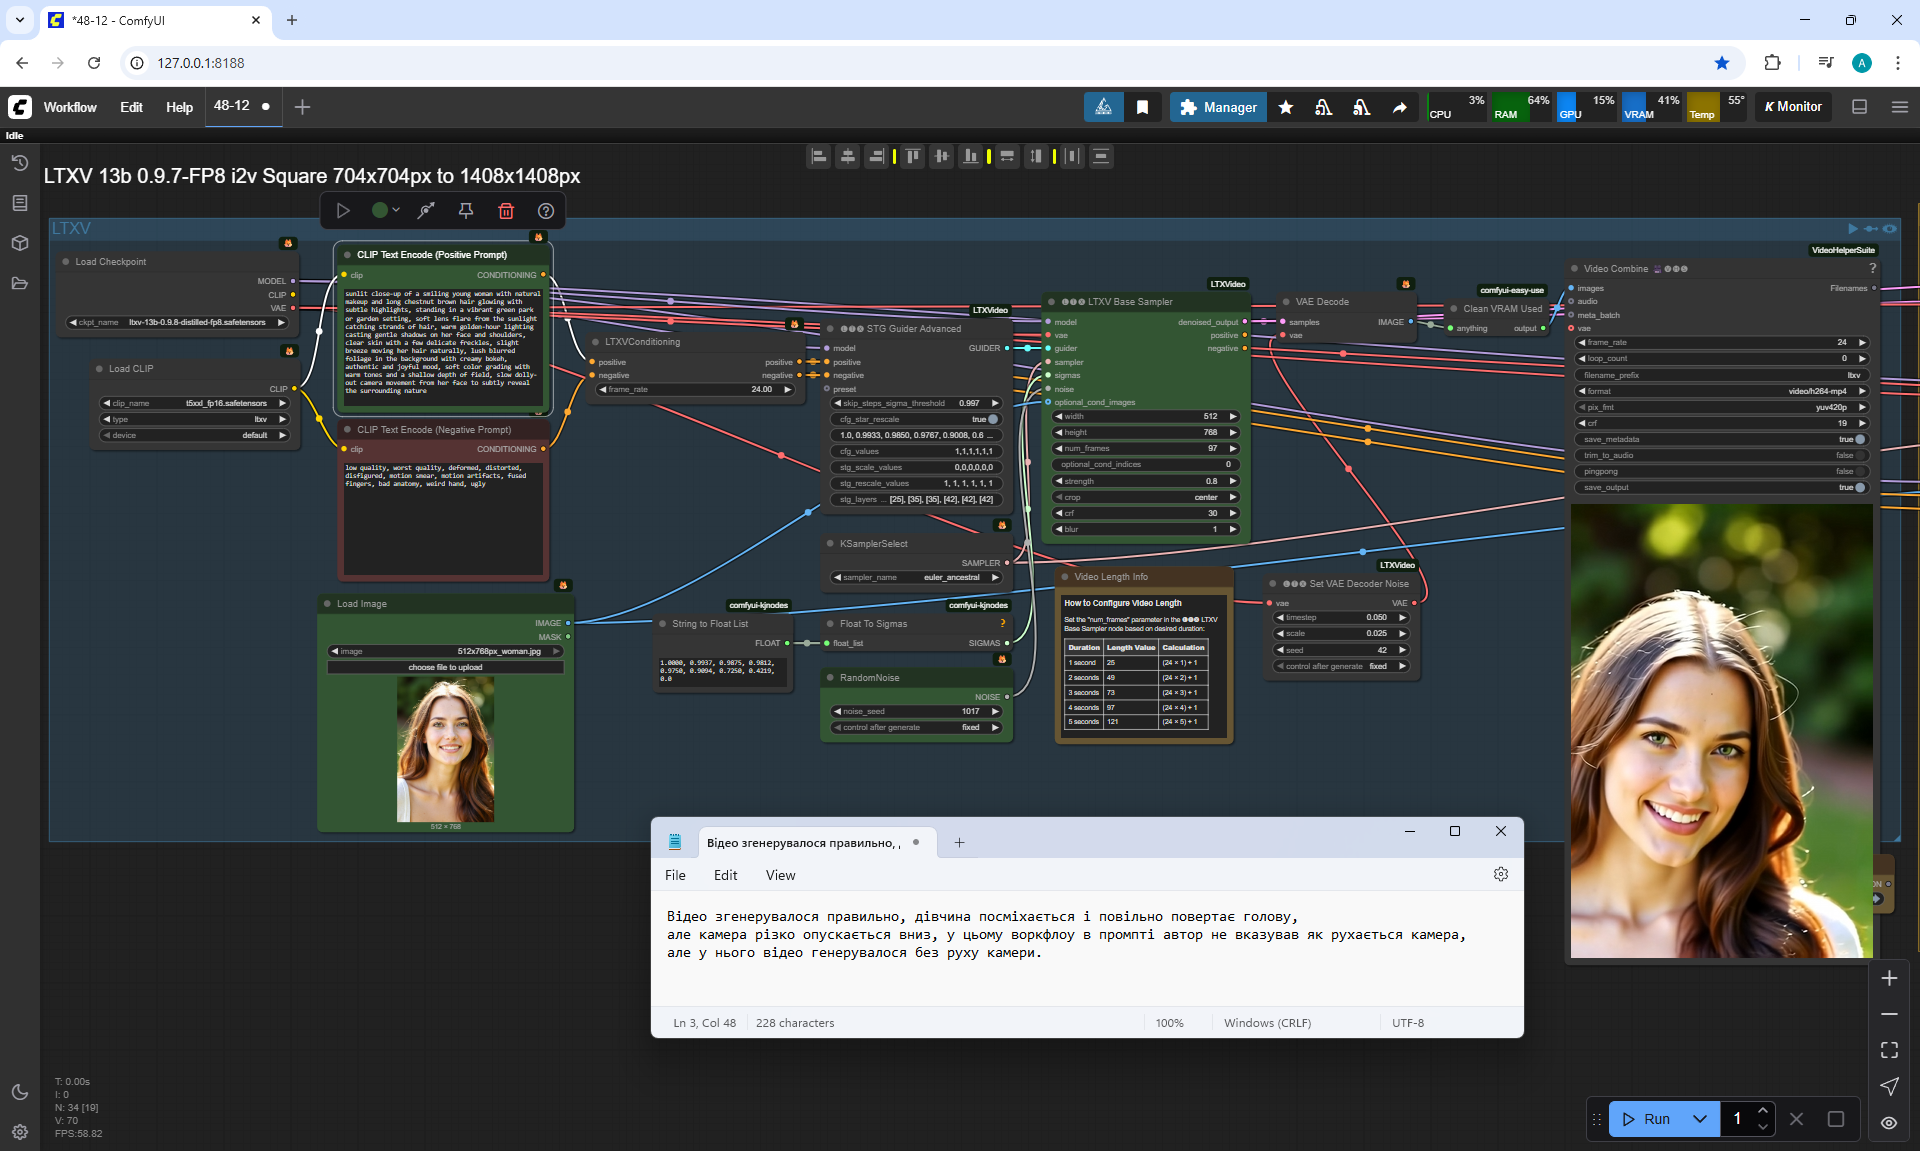The height and width of the screenshot is (1151, 1920).
Task: Open the queue history sidebar icon
Action: (x=19, y=163)
